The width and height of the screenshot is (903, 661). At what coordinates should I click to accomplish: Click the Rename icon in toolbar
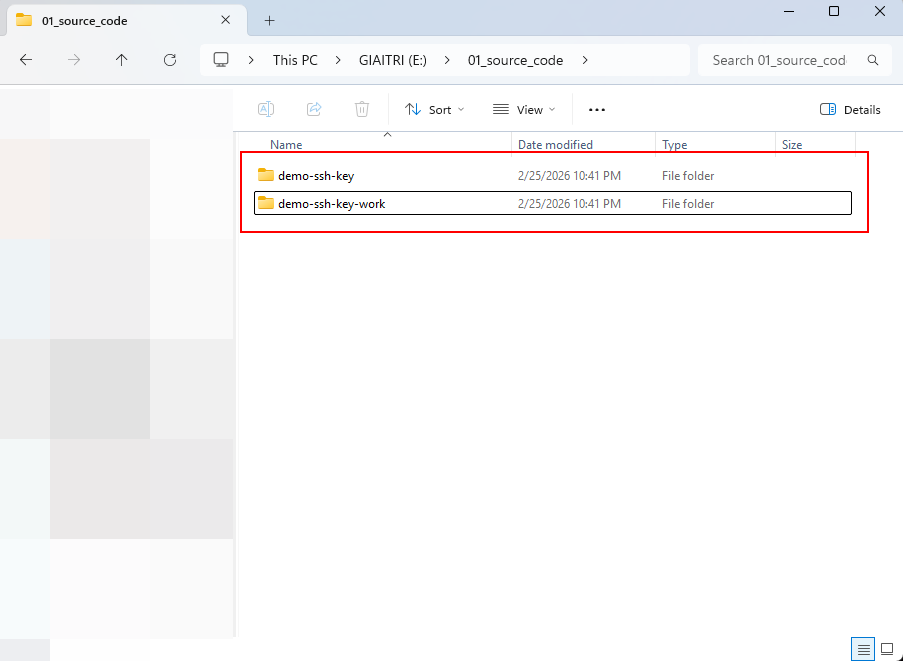coord(266,109)
